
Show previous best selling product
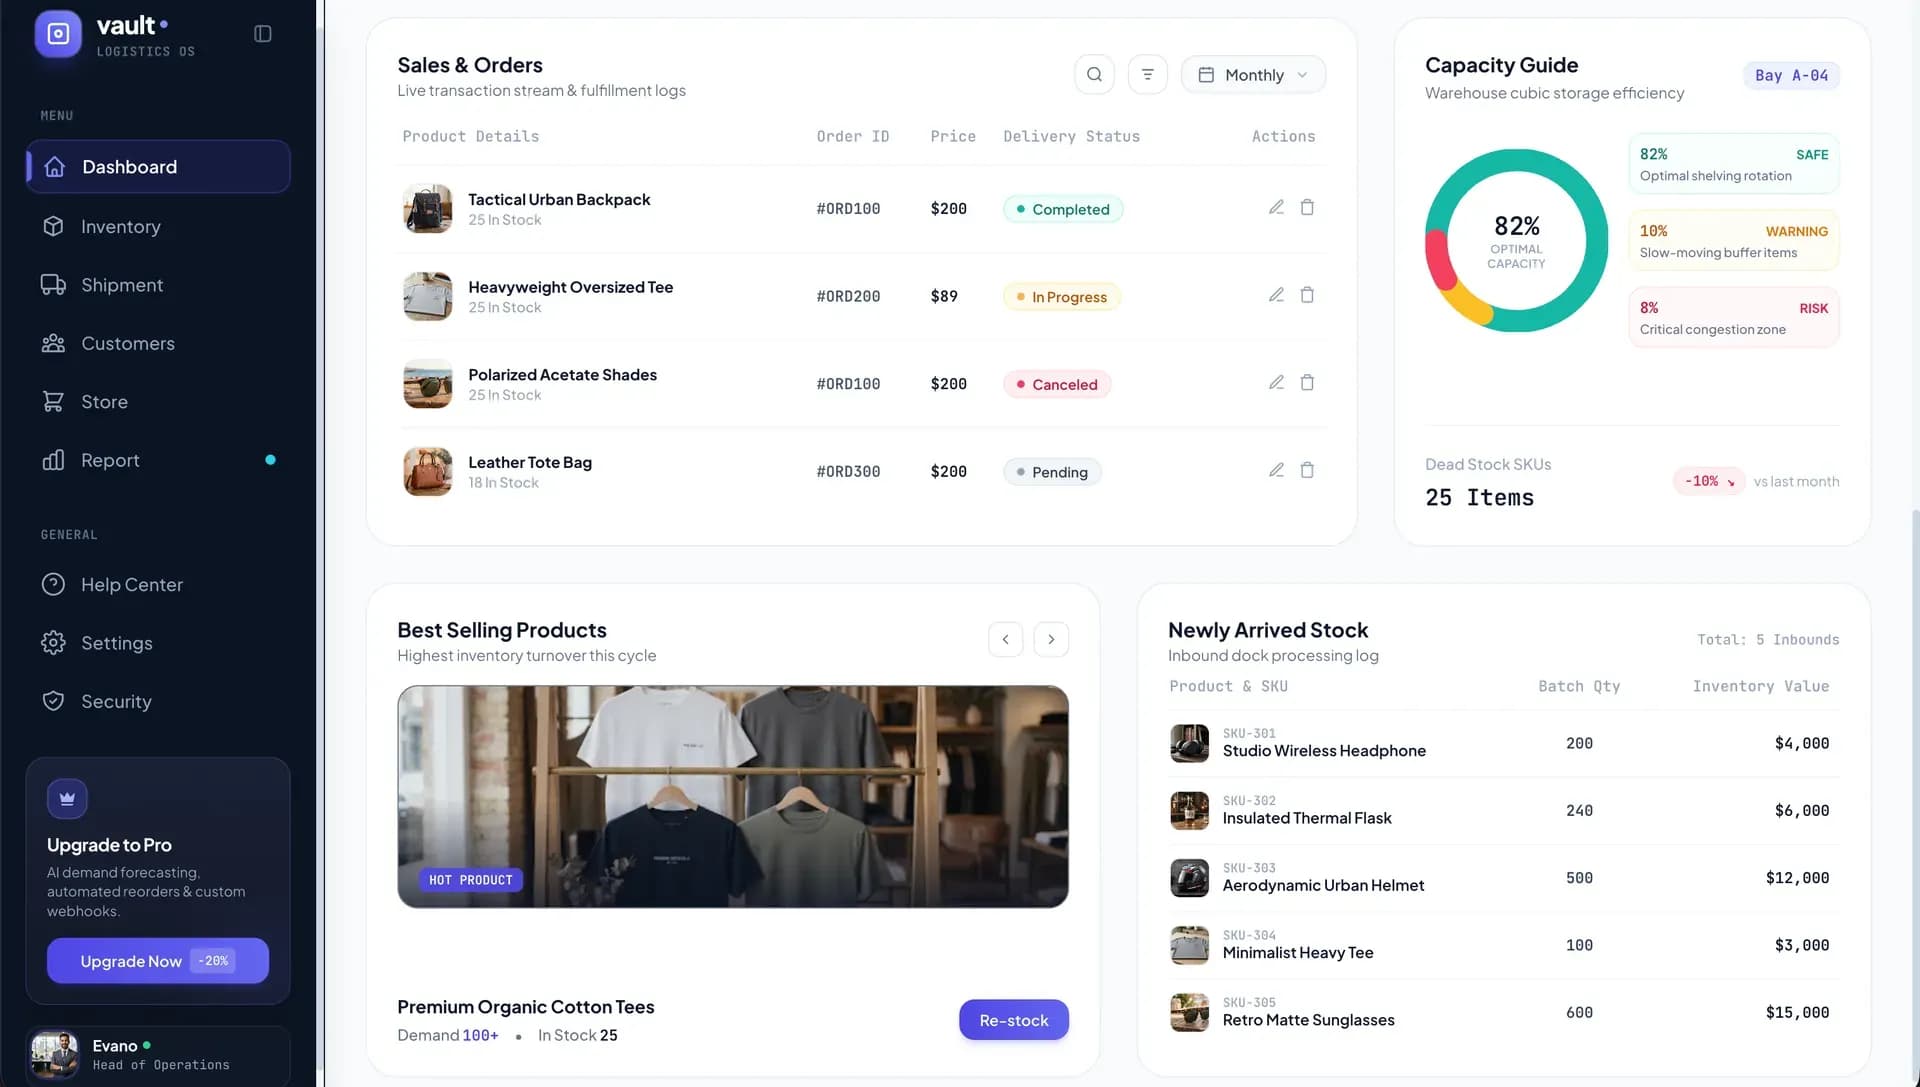[1005, 640]
